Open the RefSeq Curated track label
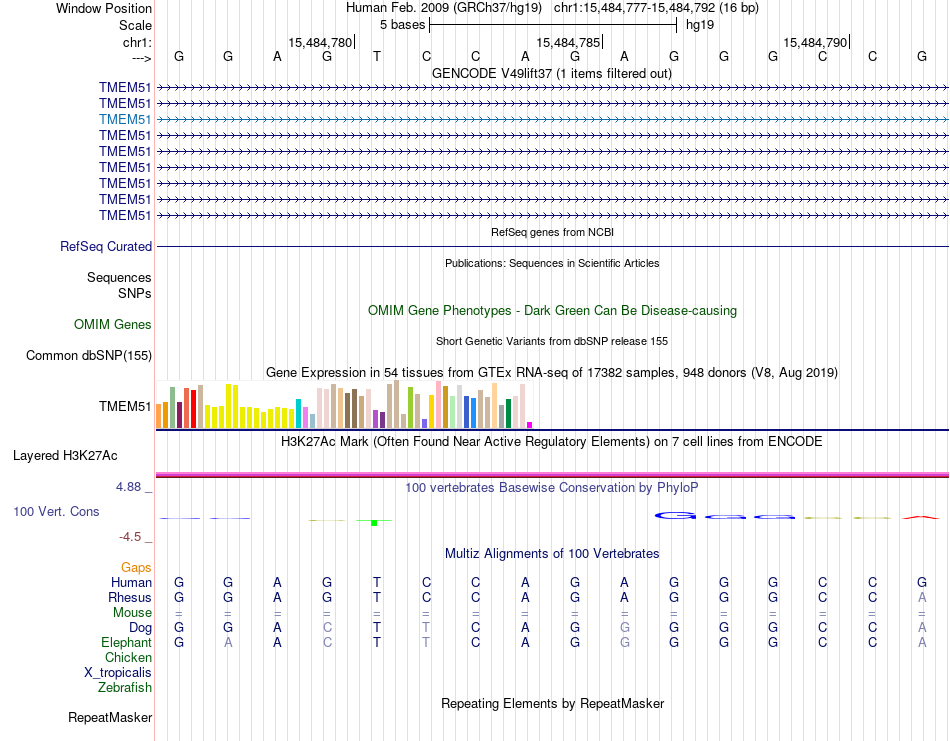 [x=106, y=247]
